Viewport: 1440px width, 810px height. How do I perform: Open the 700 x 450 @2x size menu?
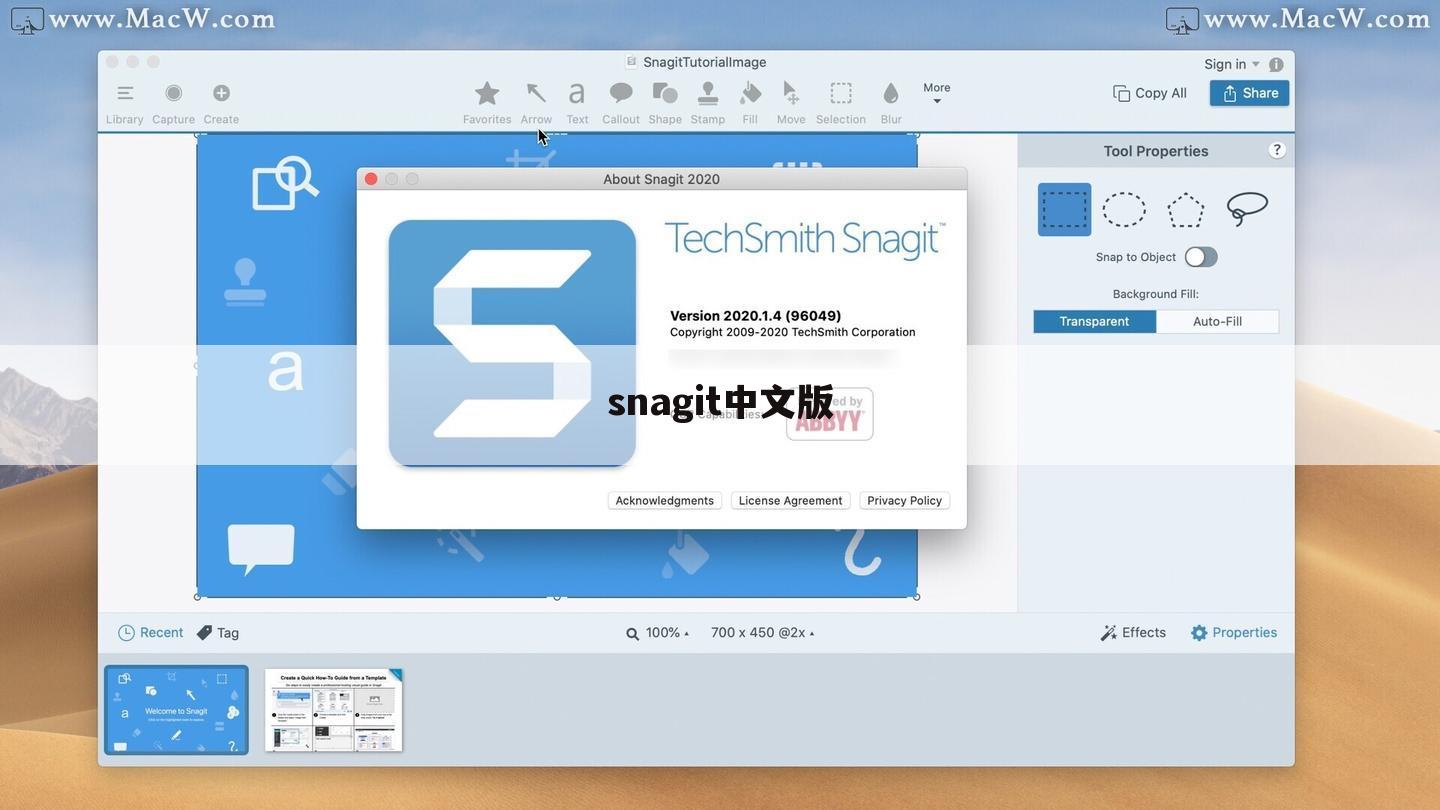762,633
